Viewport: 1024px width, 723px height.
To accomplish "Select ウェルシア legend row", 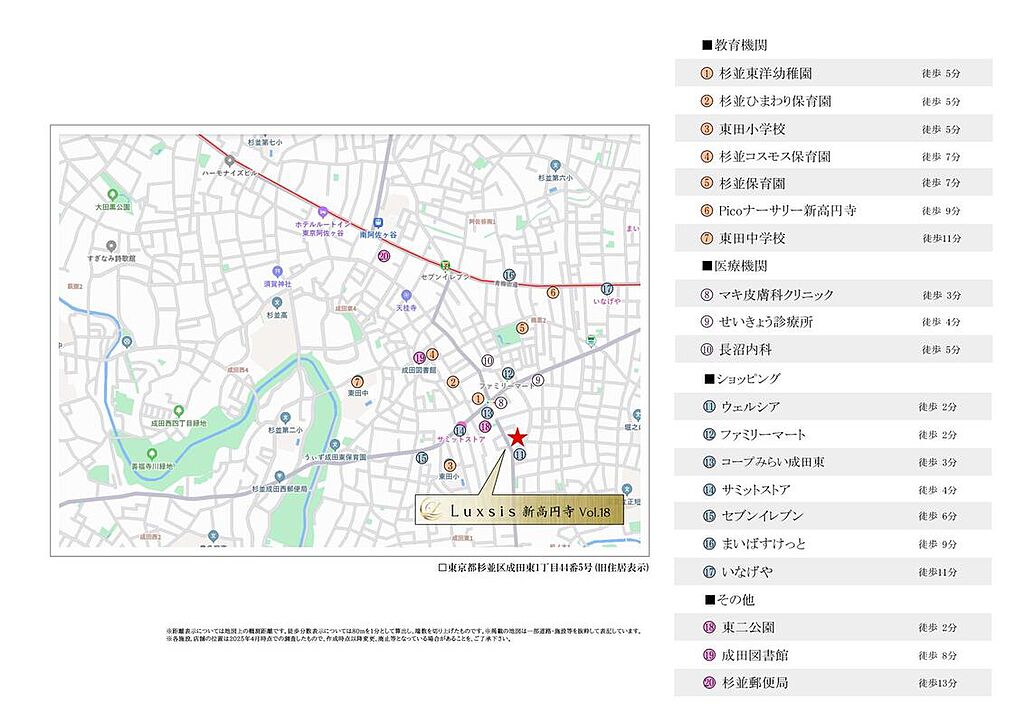I will pos(833,406).
